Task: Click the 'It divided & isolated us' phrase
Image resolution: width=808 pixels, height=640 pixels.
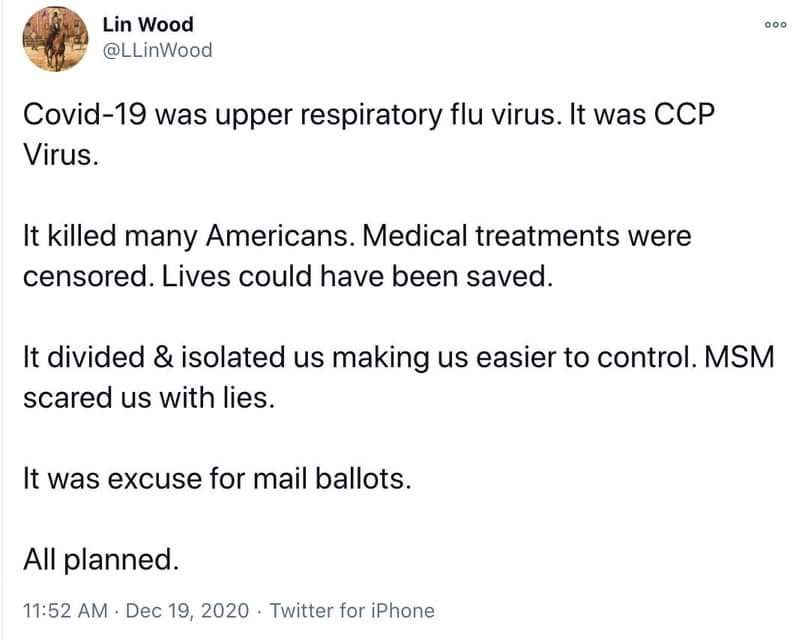Action: click(x=173, y=358)
